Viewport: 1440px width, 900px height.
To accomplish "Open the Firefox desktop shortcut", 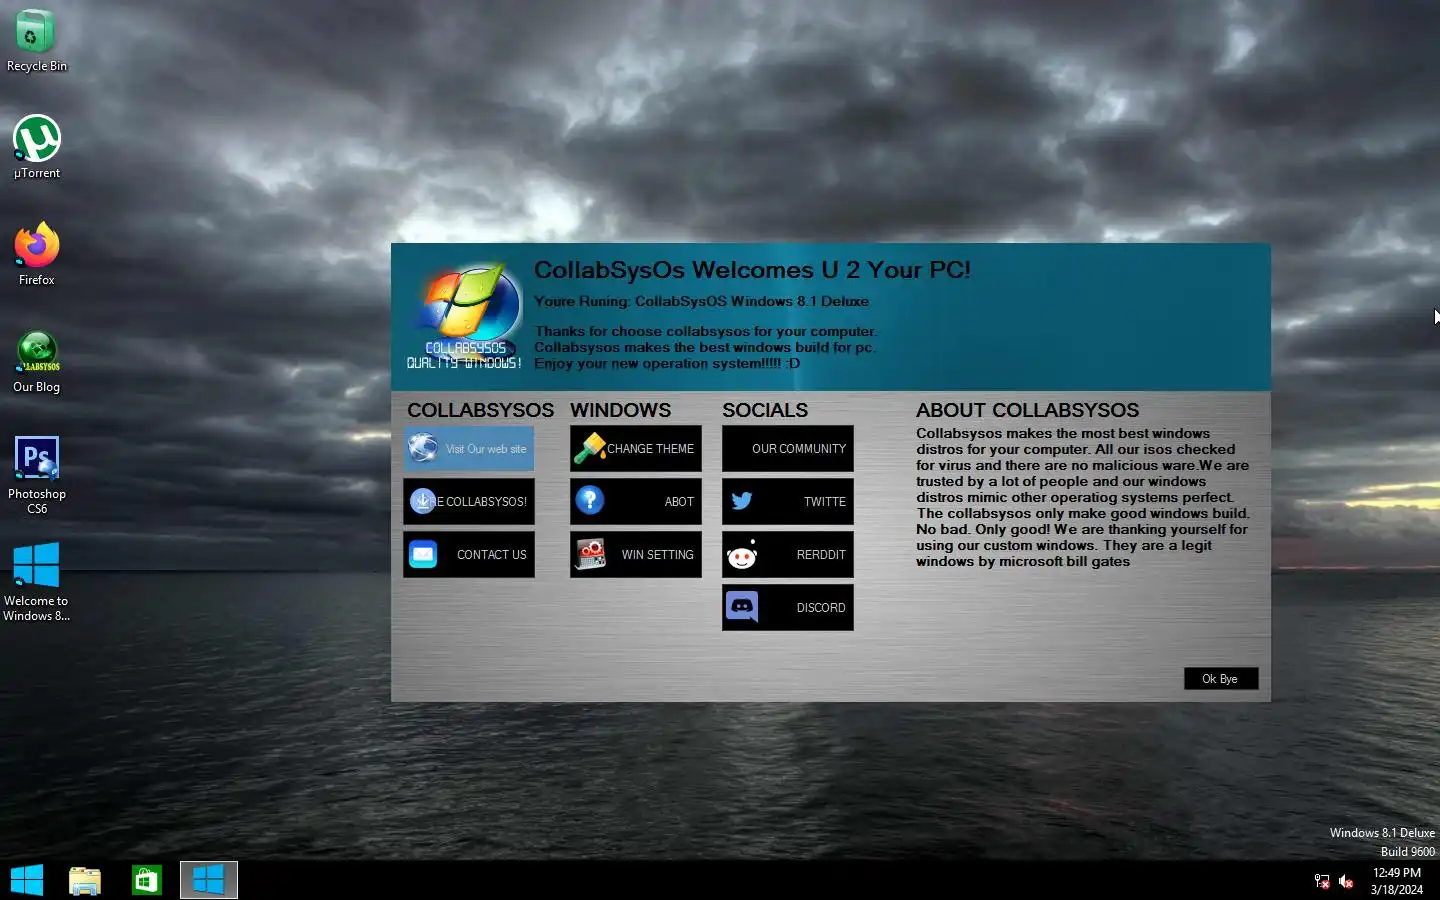I will 37,254.
